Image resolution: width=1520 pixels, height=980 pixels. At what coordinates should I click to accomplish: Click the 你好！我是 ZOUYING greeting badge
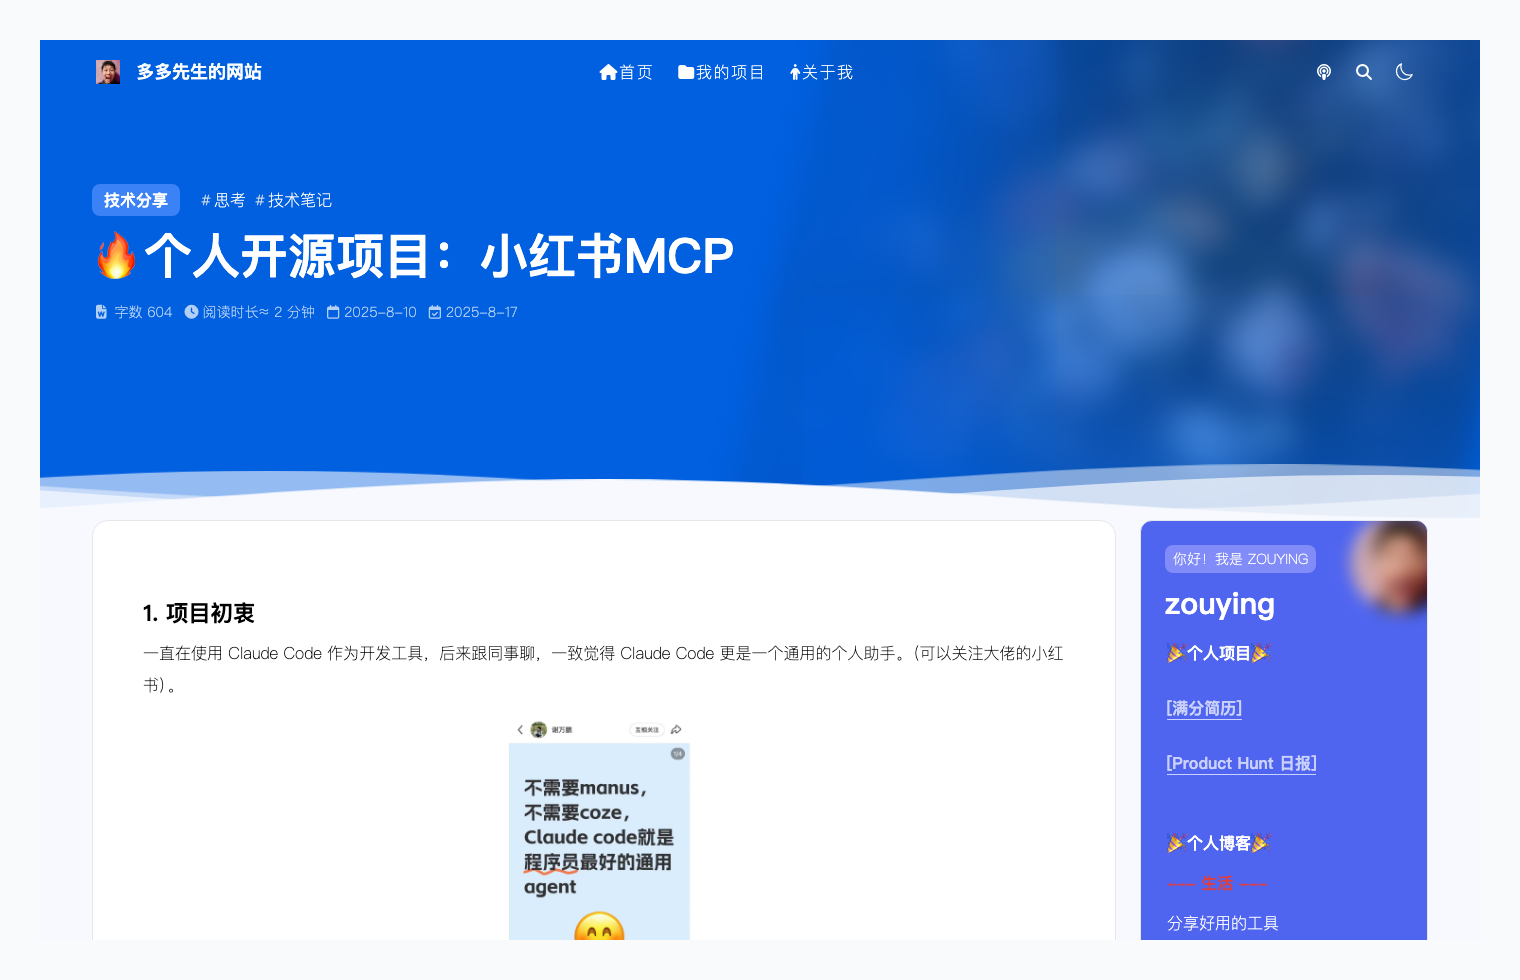[x=1240, y=559]
